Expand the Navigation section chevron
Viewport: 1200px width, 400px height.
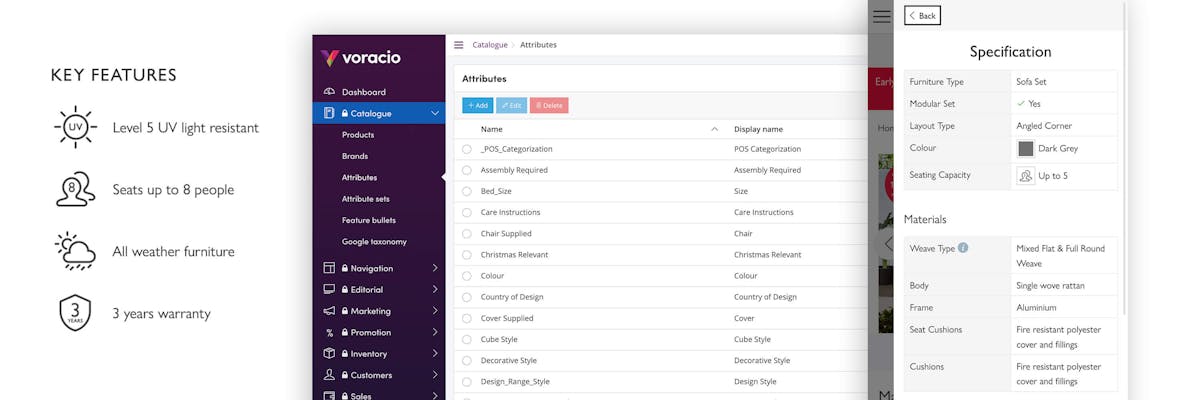435,268
